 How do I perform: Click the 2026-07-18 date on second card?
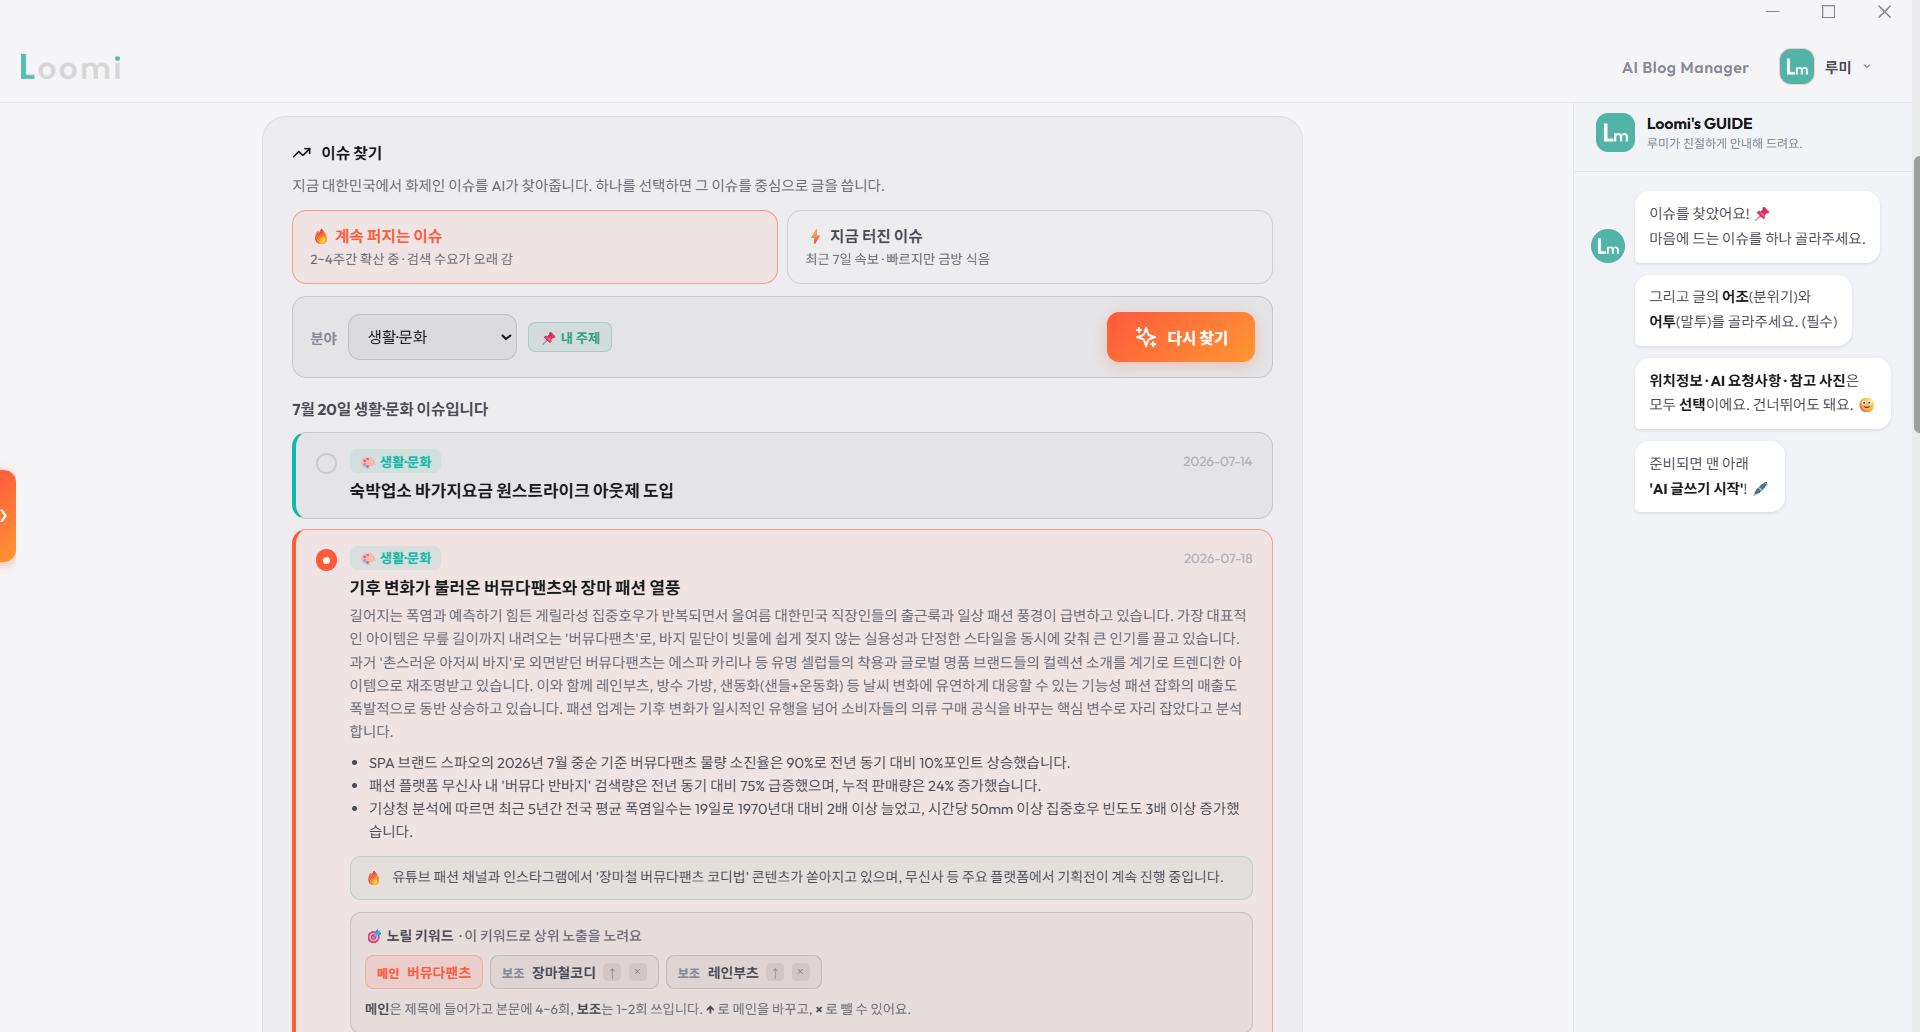(1217, 559)
